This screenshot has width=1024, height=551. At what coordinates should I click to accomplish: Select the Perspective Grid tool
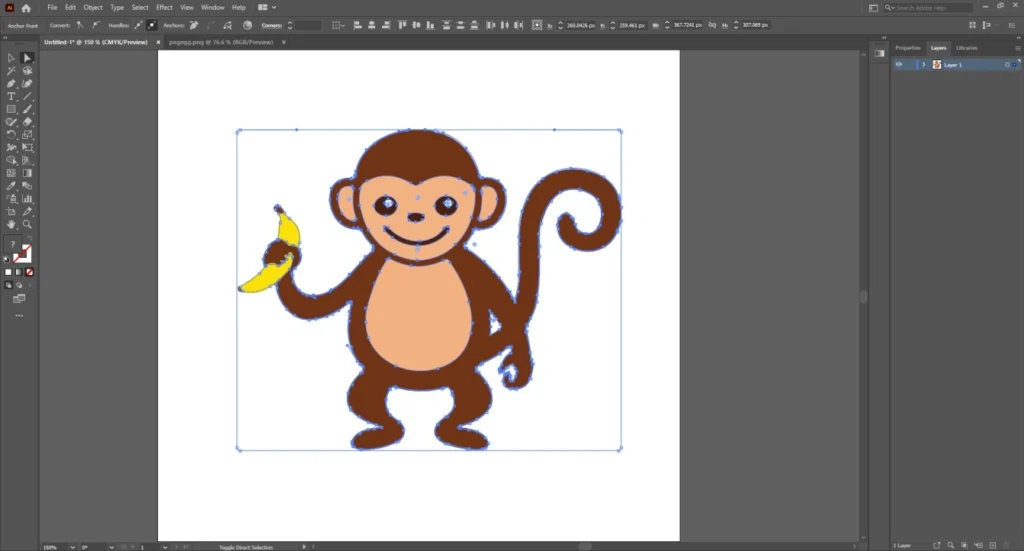tap(27, 160)
